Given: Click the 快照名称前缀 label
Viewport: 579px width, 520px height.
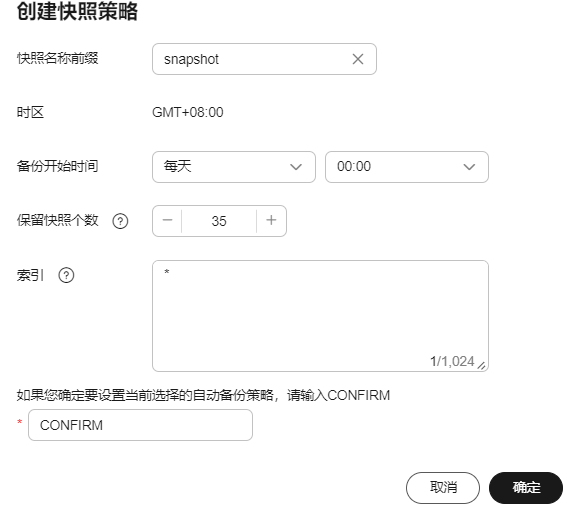Looking at the screenshot, I should coord(58,58).
